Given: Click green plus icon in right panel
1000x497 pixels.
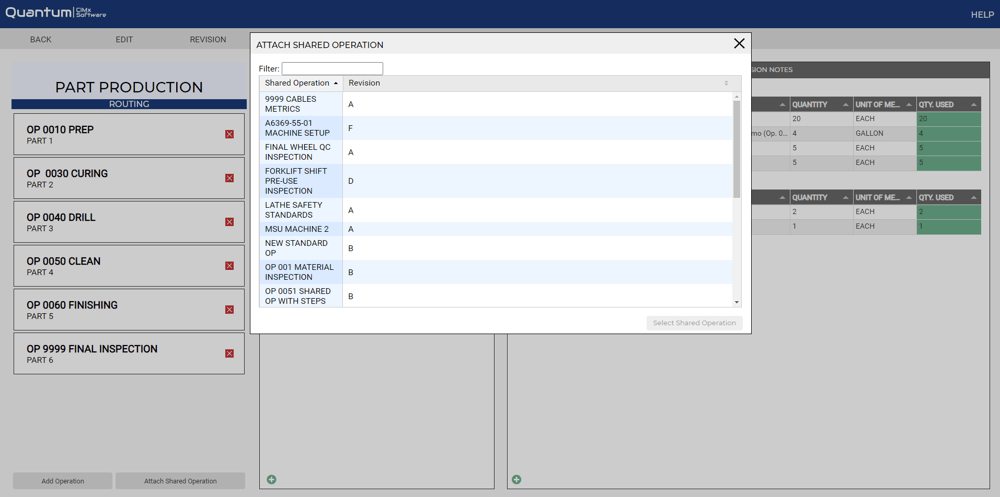Looking at the screenshot, I should pos(516,480).
